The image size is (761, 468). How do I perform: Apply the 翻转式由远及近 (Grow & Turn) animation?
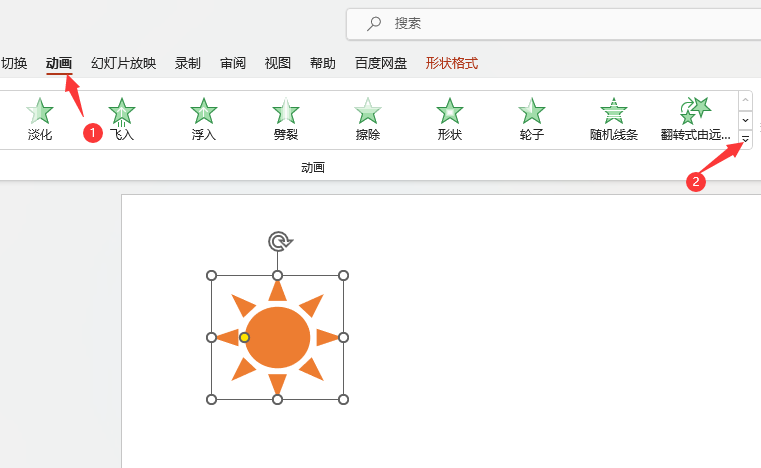tap(696, 119)
